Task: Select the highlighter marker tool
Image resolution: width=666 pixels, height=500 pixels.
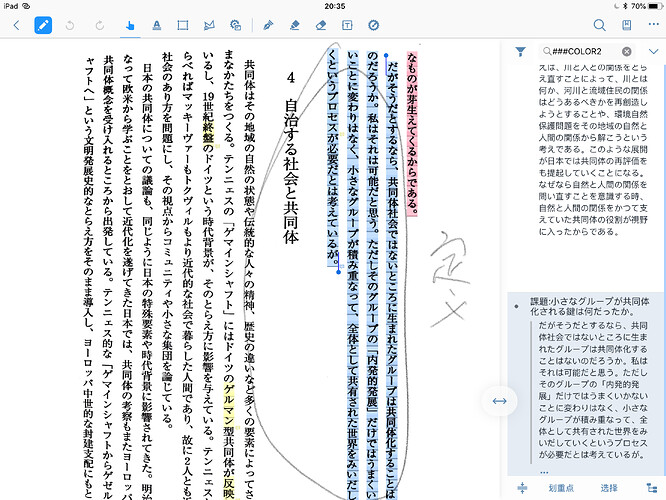Action: 294,25
